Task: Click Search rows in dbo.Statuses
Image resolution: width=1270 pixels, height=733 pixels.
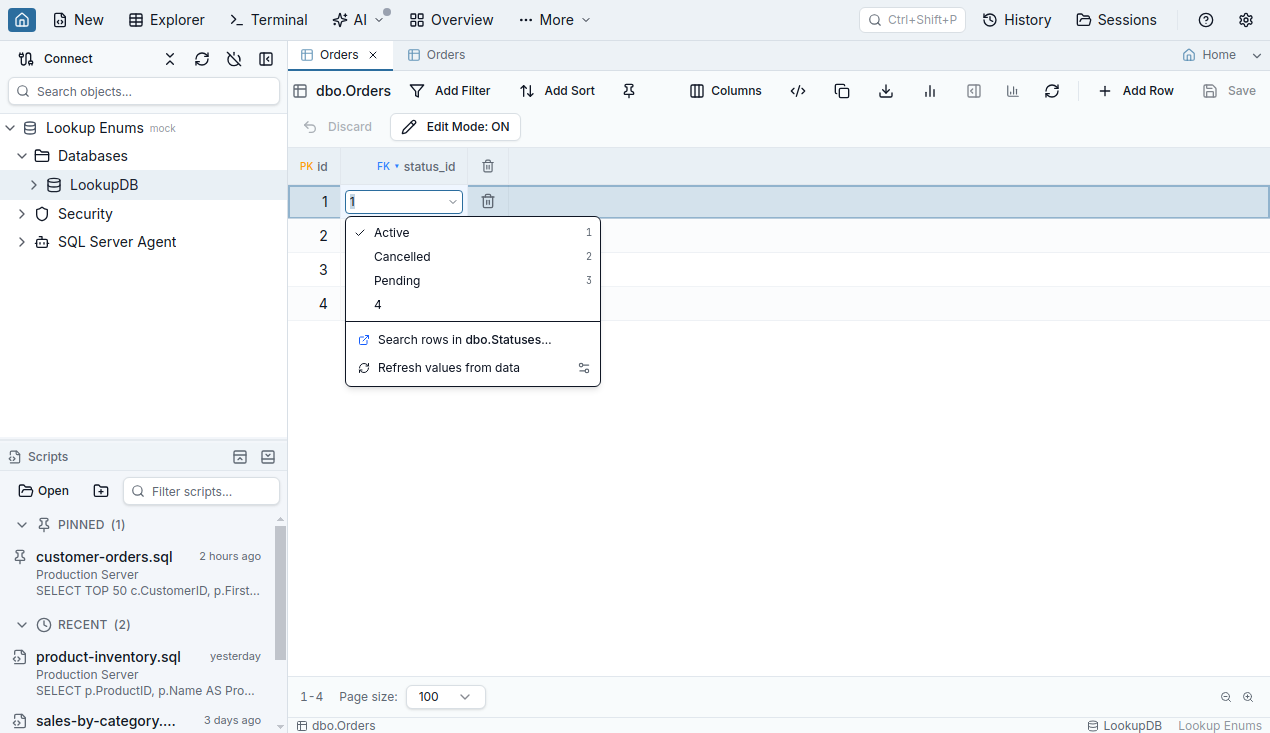Action: pyautogui.click(x=473, y=340)
